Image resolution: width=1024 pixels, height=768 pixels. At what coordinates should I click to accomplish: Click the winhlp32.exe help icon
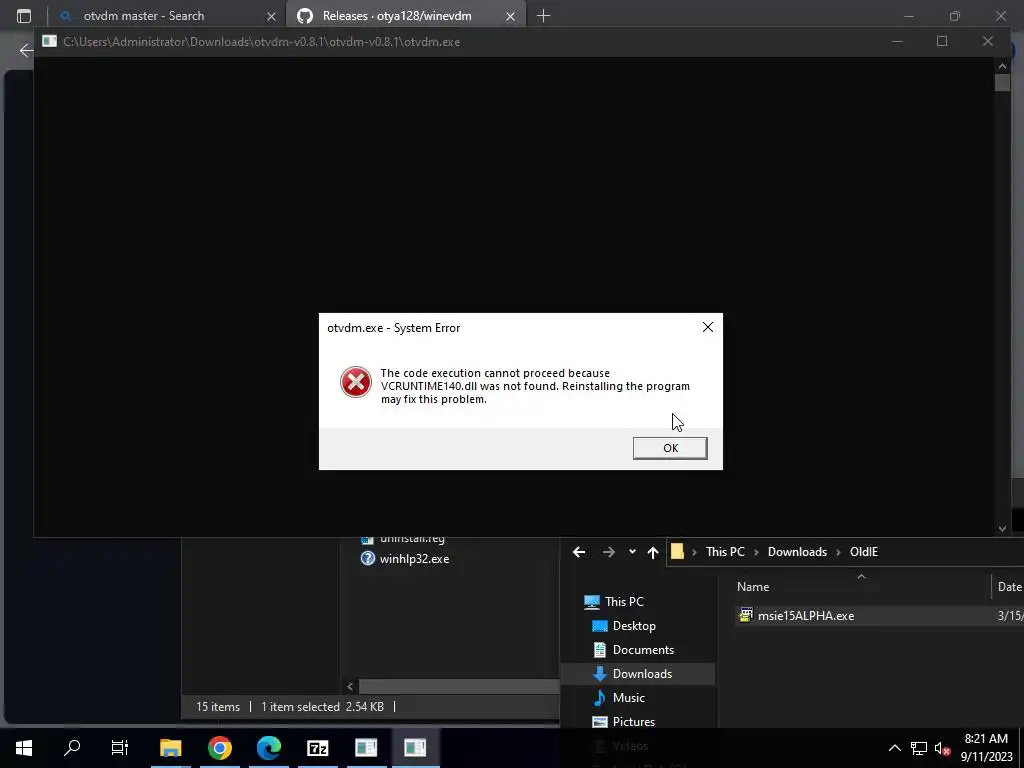tap(368, 558)
